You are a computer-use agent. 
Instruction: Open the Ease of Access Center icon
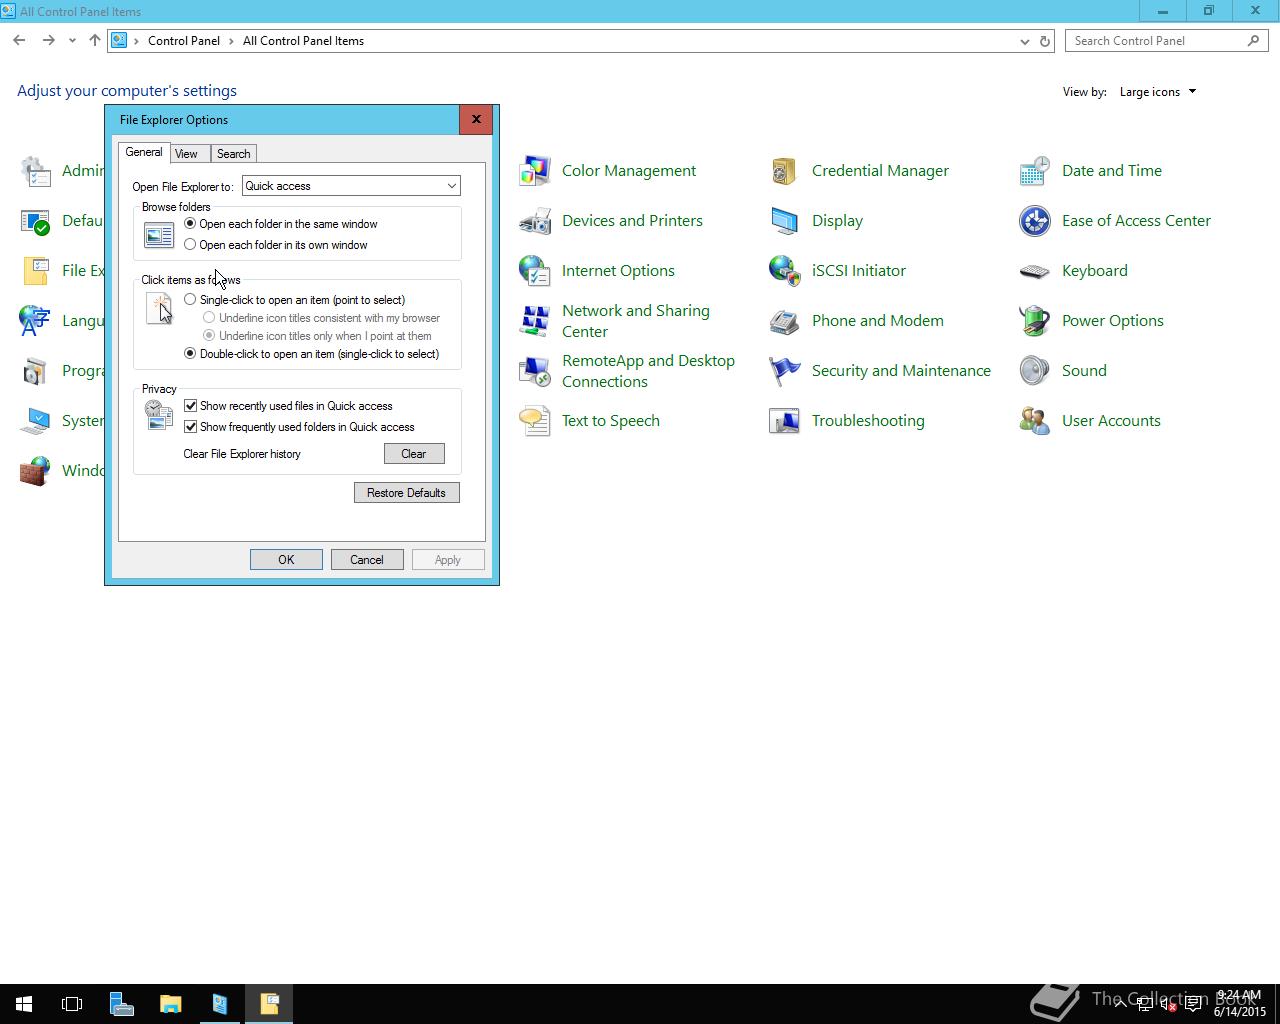coord(1035,221)
